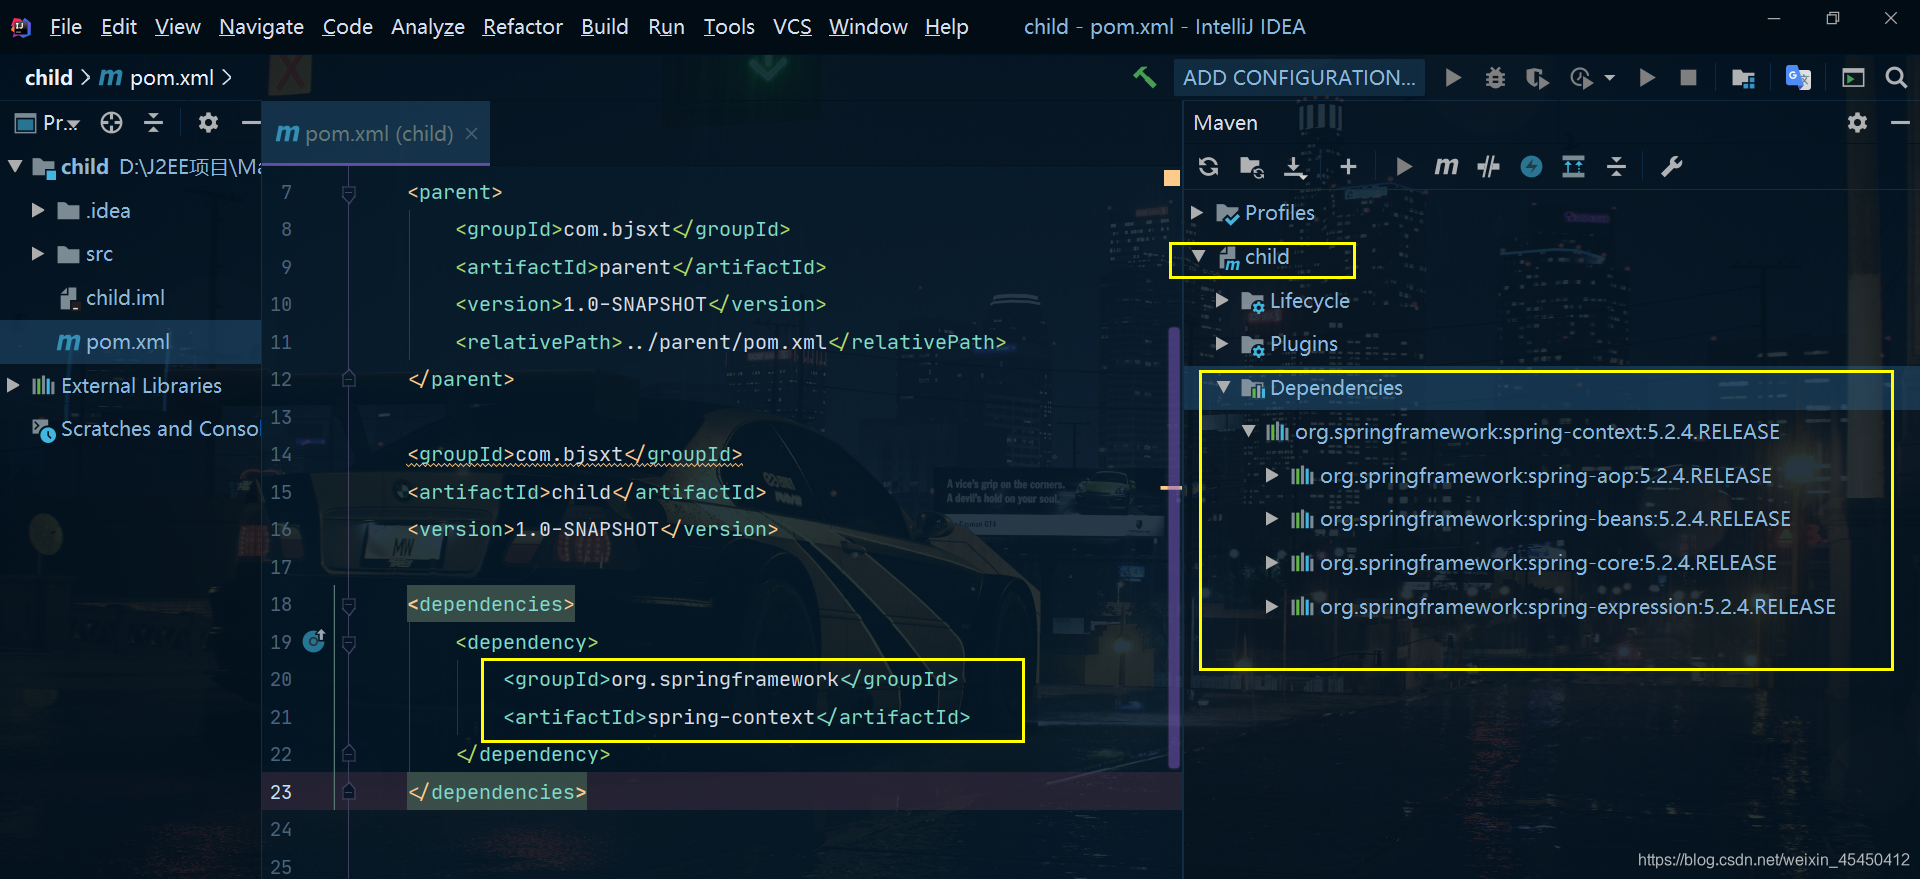Image resolution: width=1920 pixels, height=879 pixels.
Task: Run the current configuration
Action: click(x=1453, y=77)
